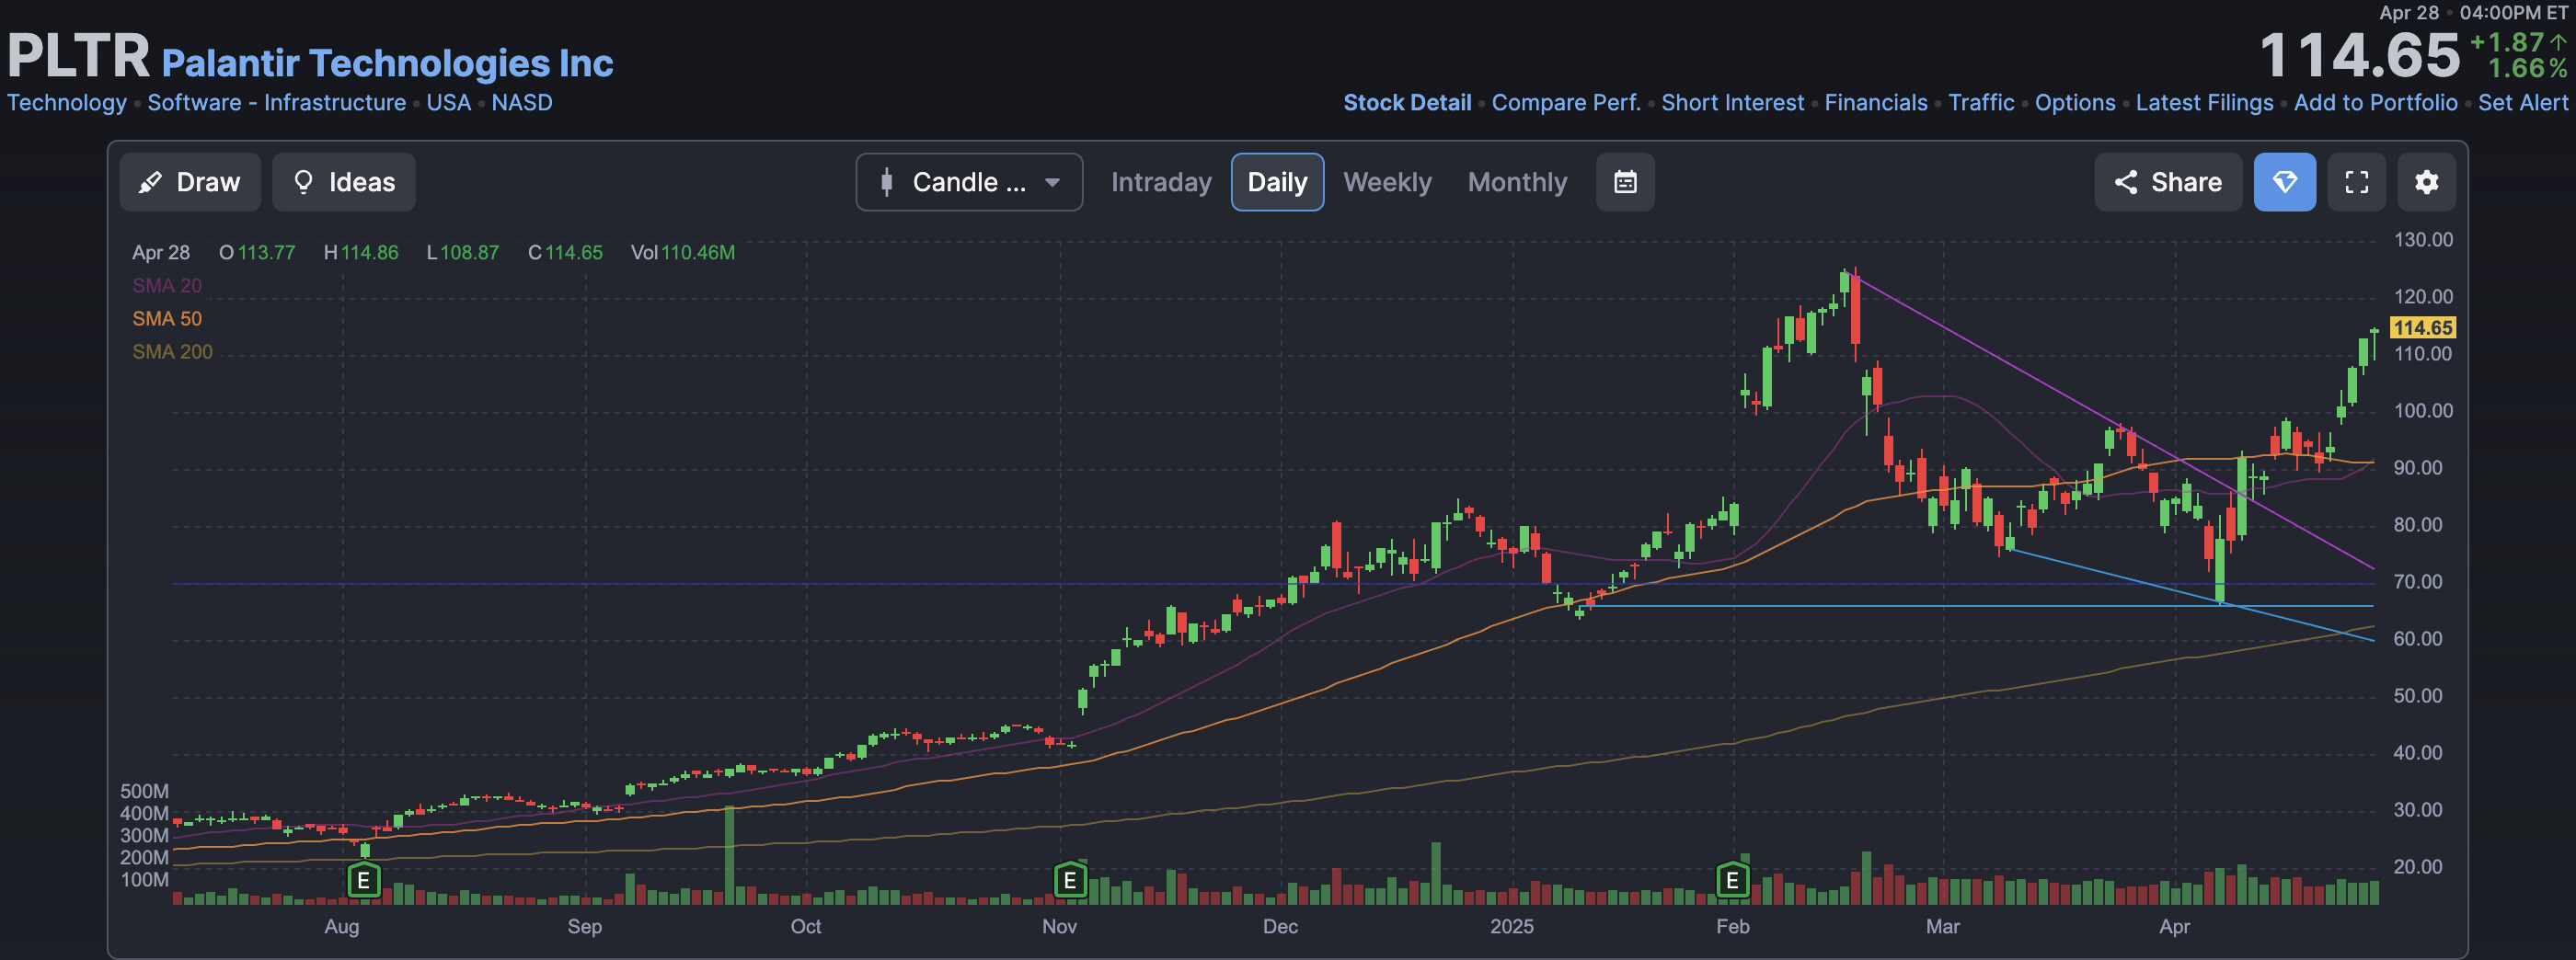This screenshot has width=2576, height=960.
Task: Click the USA country link
Action: coord(448,103)
